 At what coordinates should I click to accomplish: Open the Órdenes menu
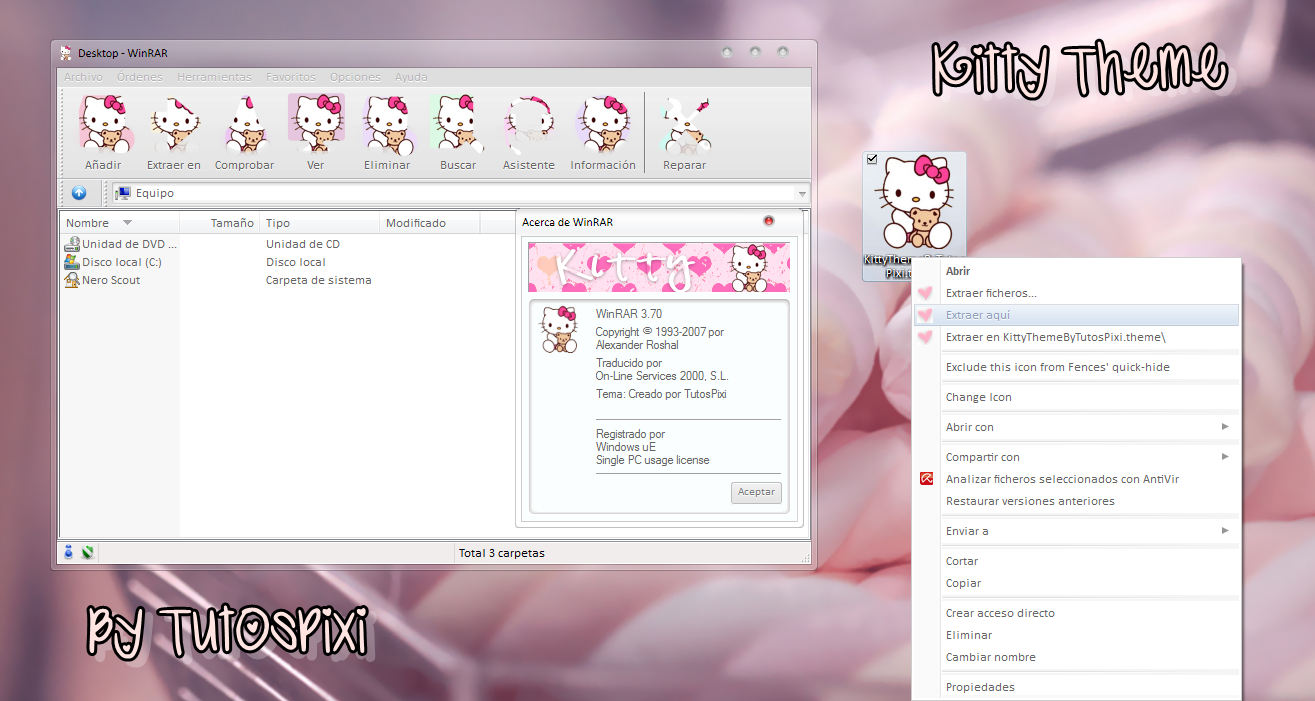coord(140,77)
